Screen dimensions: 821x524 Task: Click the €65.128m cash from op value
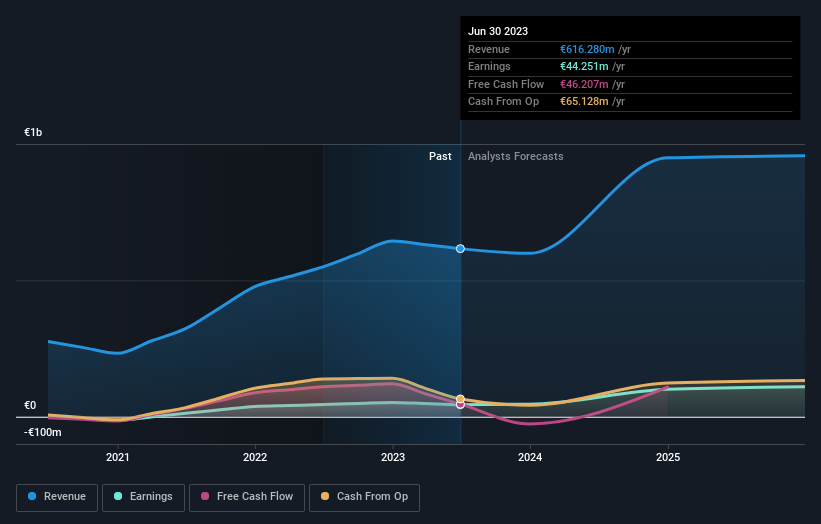[x=584, y=102]
